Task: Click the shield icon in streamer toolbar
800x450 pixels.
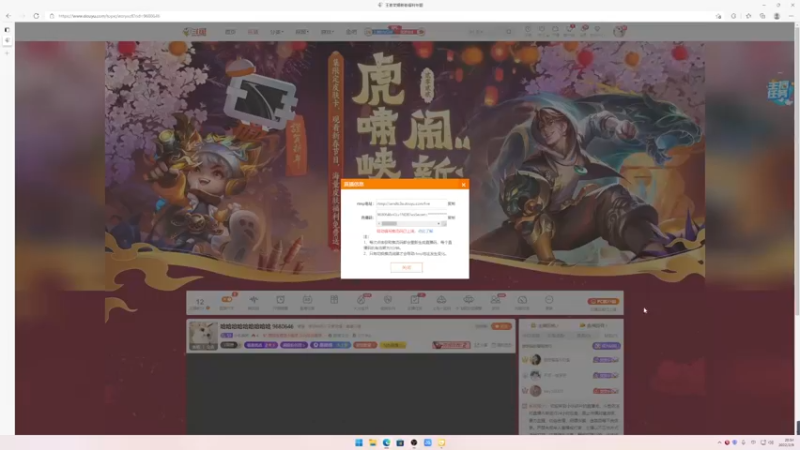Action: point(388,300)
